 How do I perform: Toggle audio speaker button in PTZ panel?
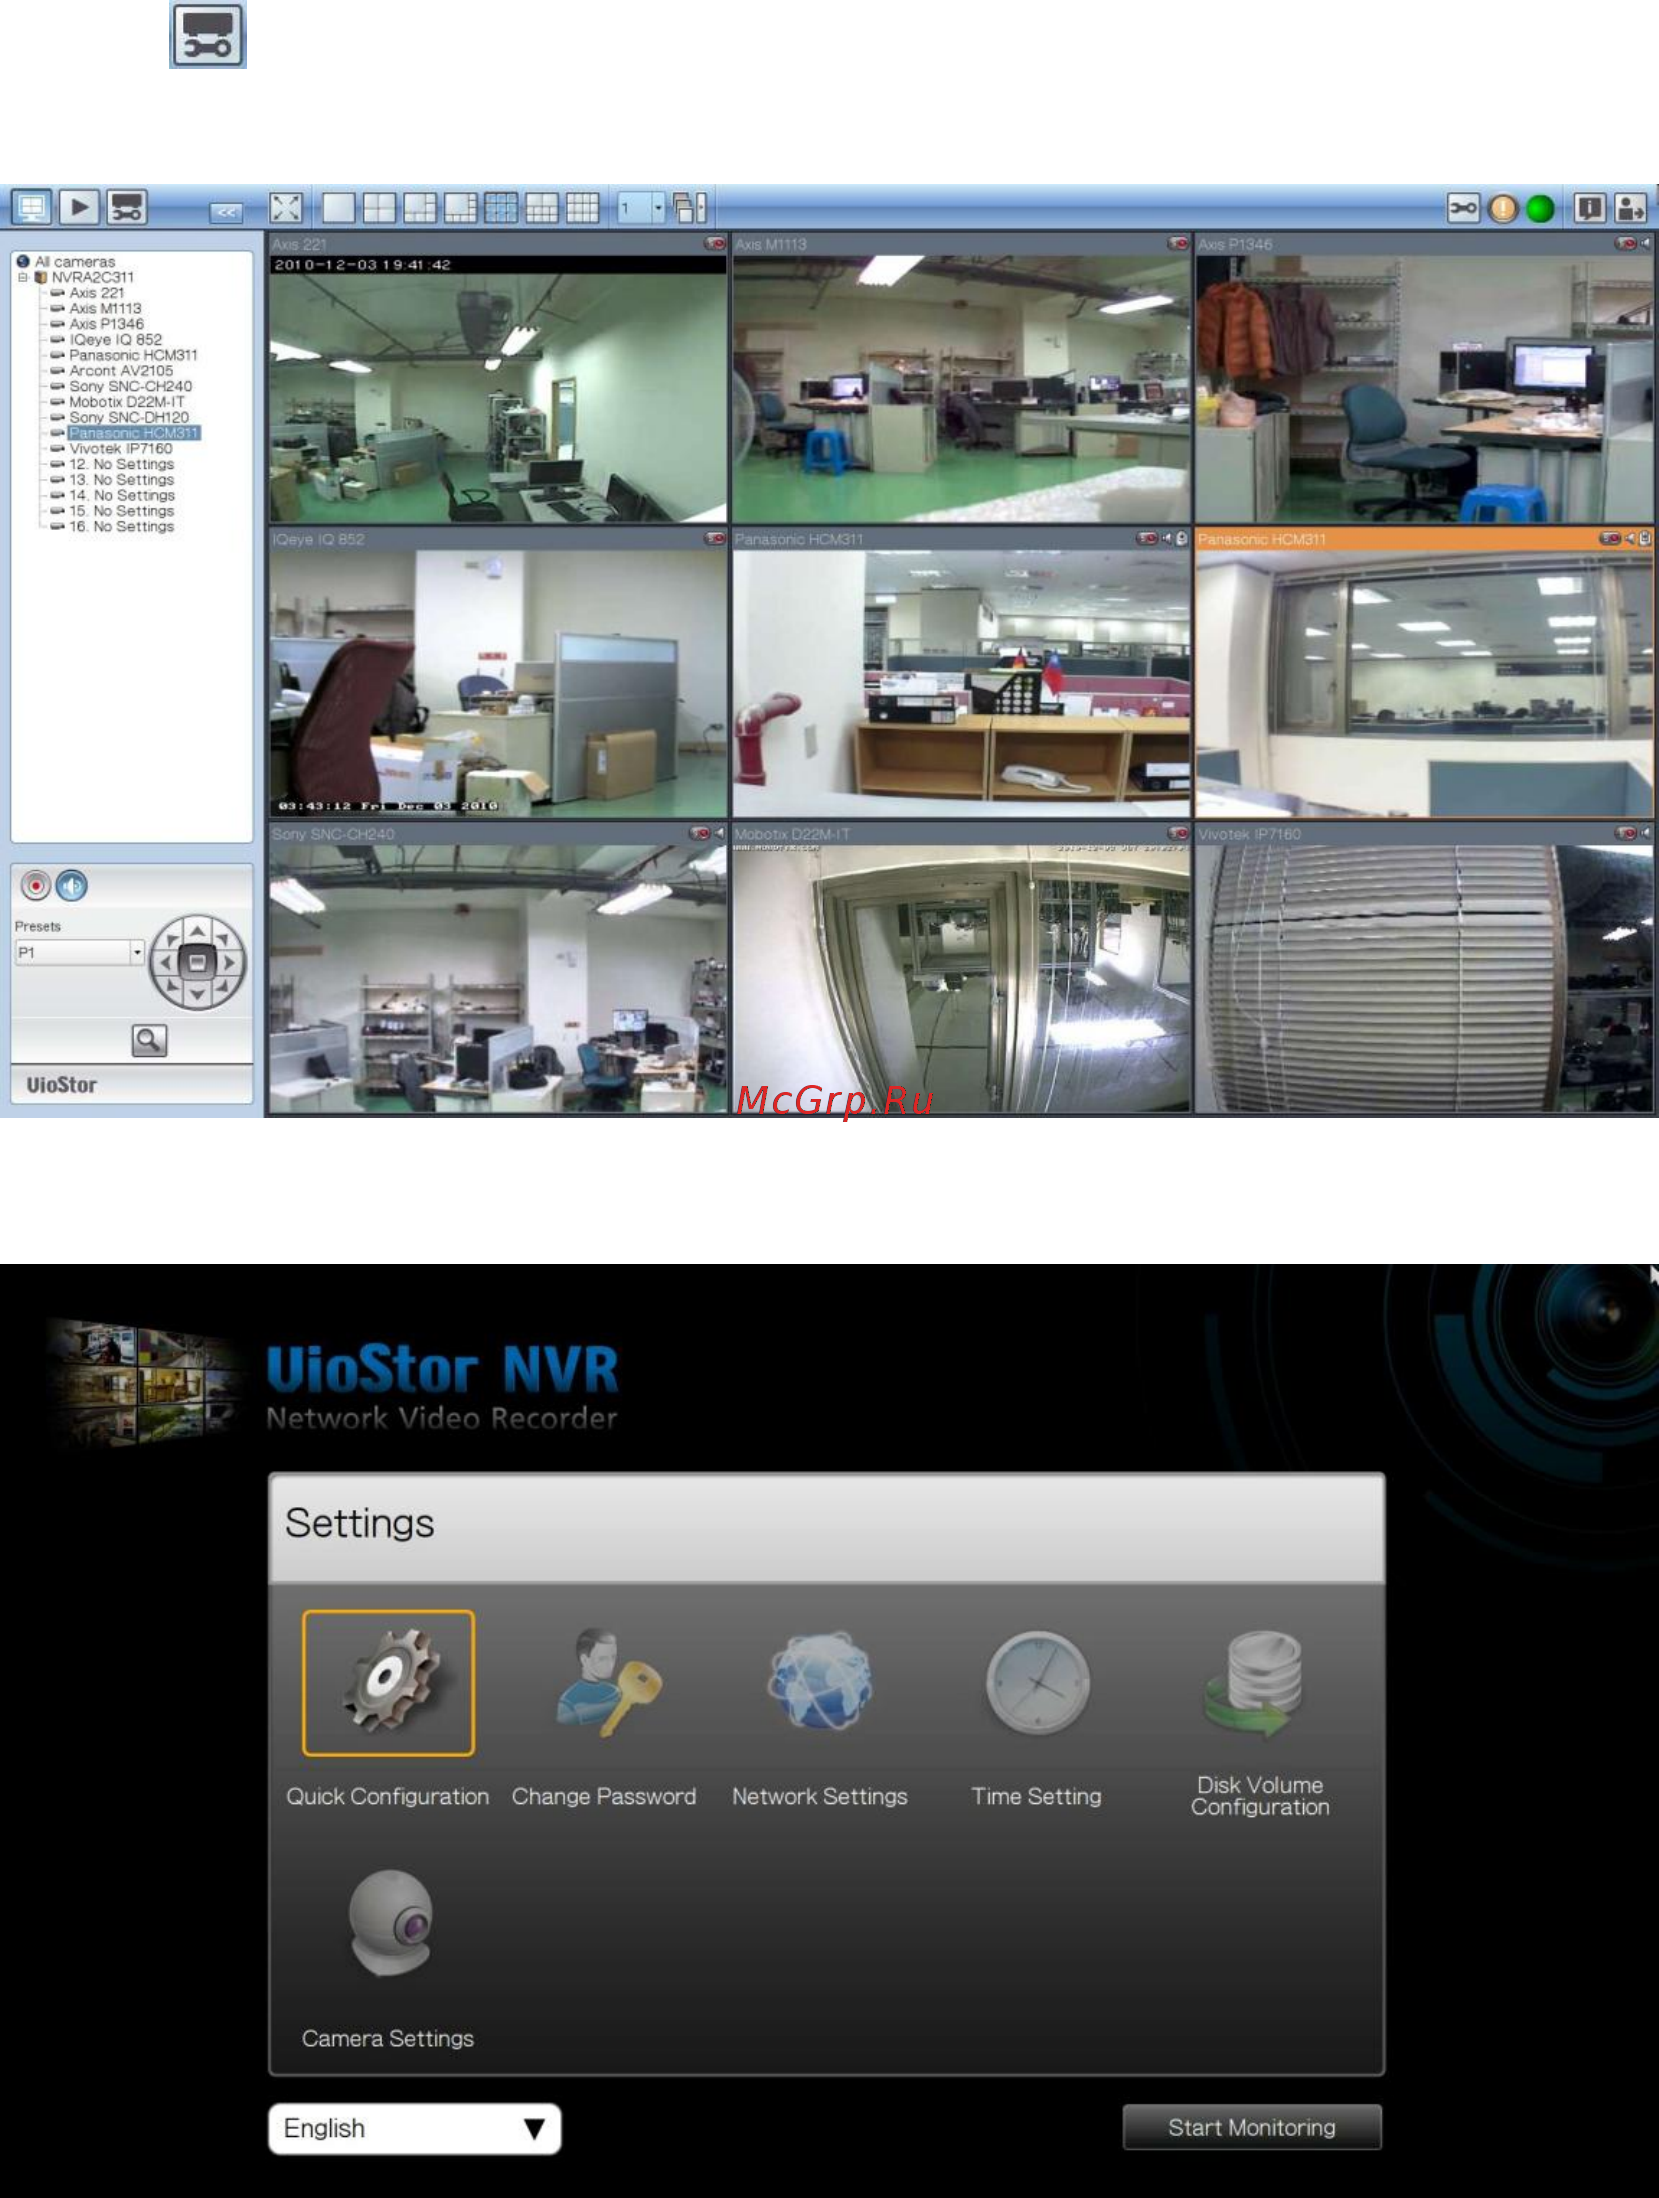click(71, 886)
